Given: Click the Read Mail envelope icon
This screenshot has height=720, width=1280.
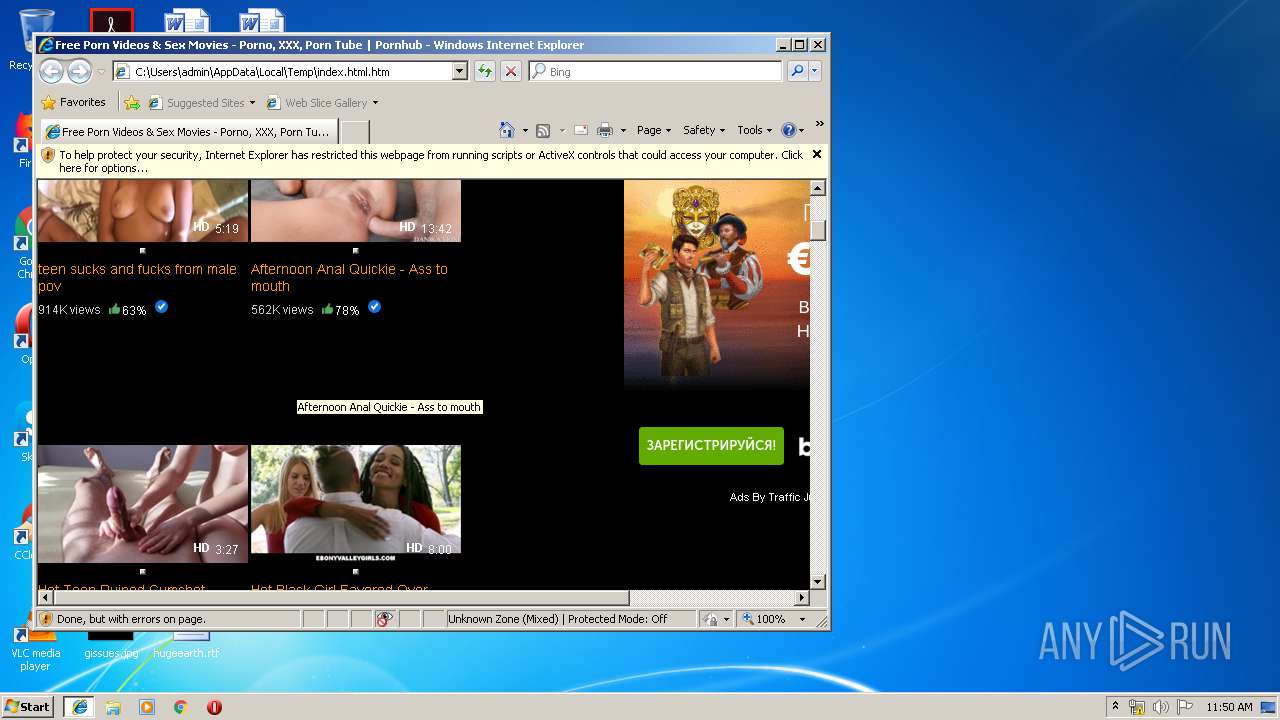Looking at the screenshot, I should pos(580,130).
